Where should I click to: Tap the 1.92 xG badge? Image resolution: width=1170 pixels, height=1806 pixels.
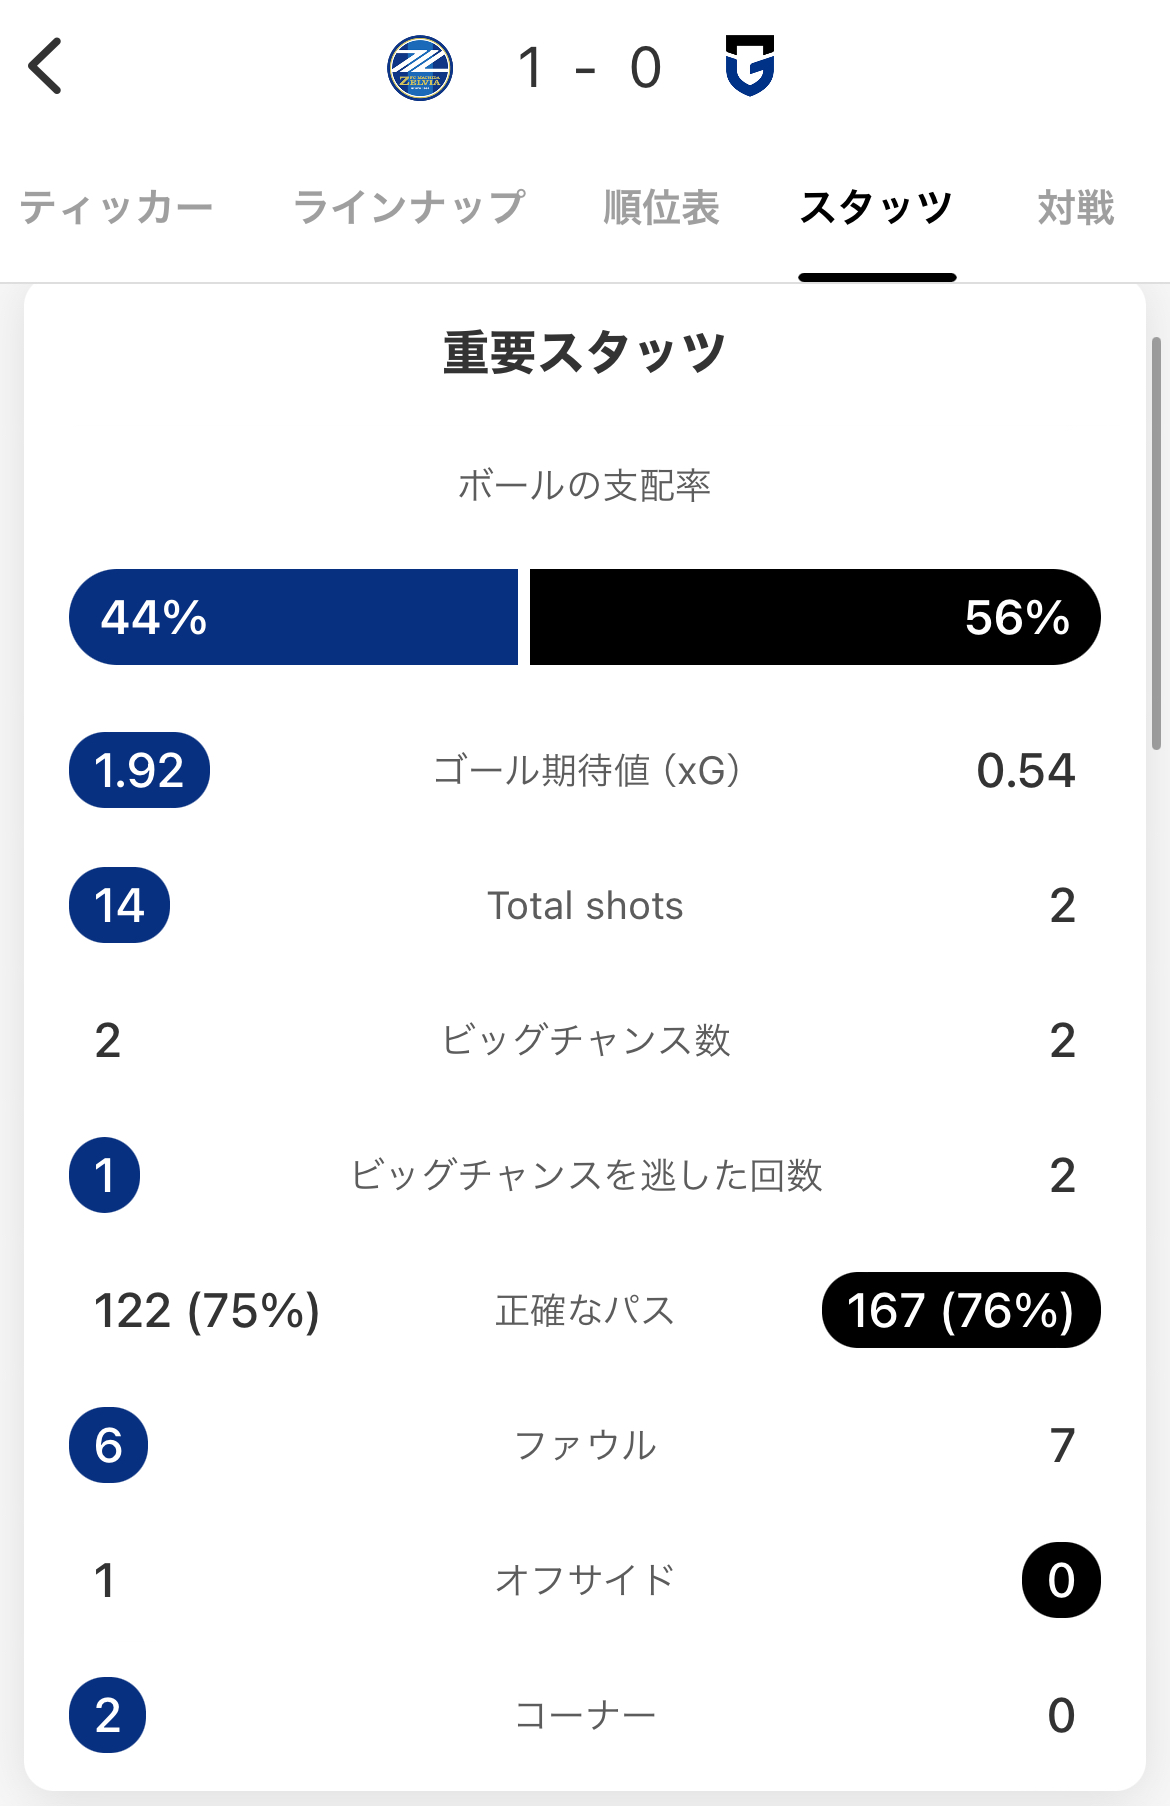click(x=139, y=770)
